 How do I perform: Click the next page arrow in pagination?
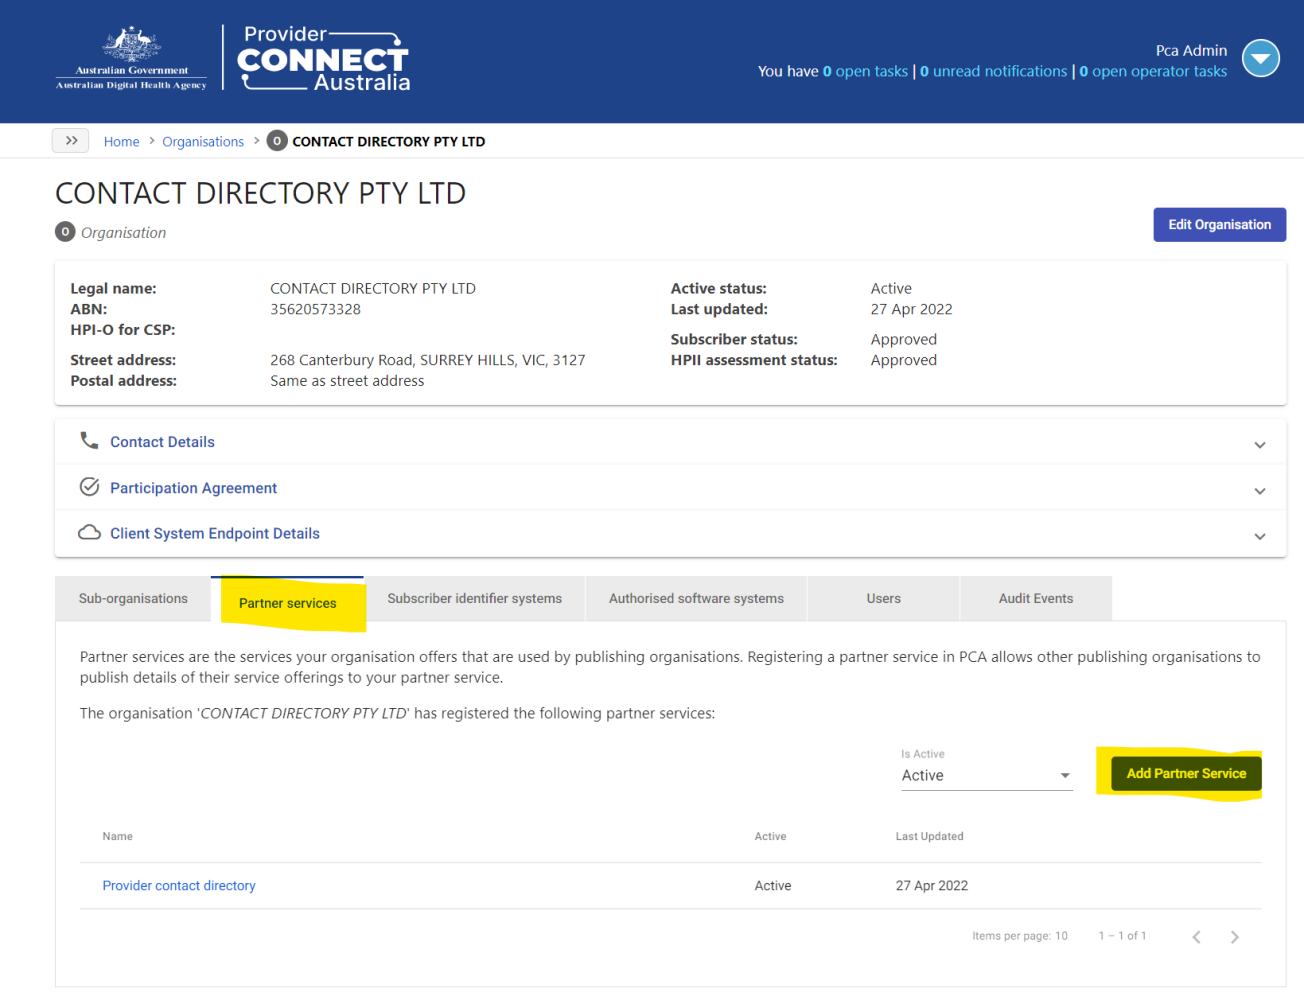point(1235,936)
